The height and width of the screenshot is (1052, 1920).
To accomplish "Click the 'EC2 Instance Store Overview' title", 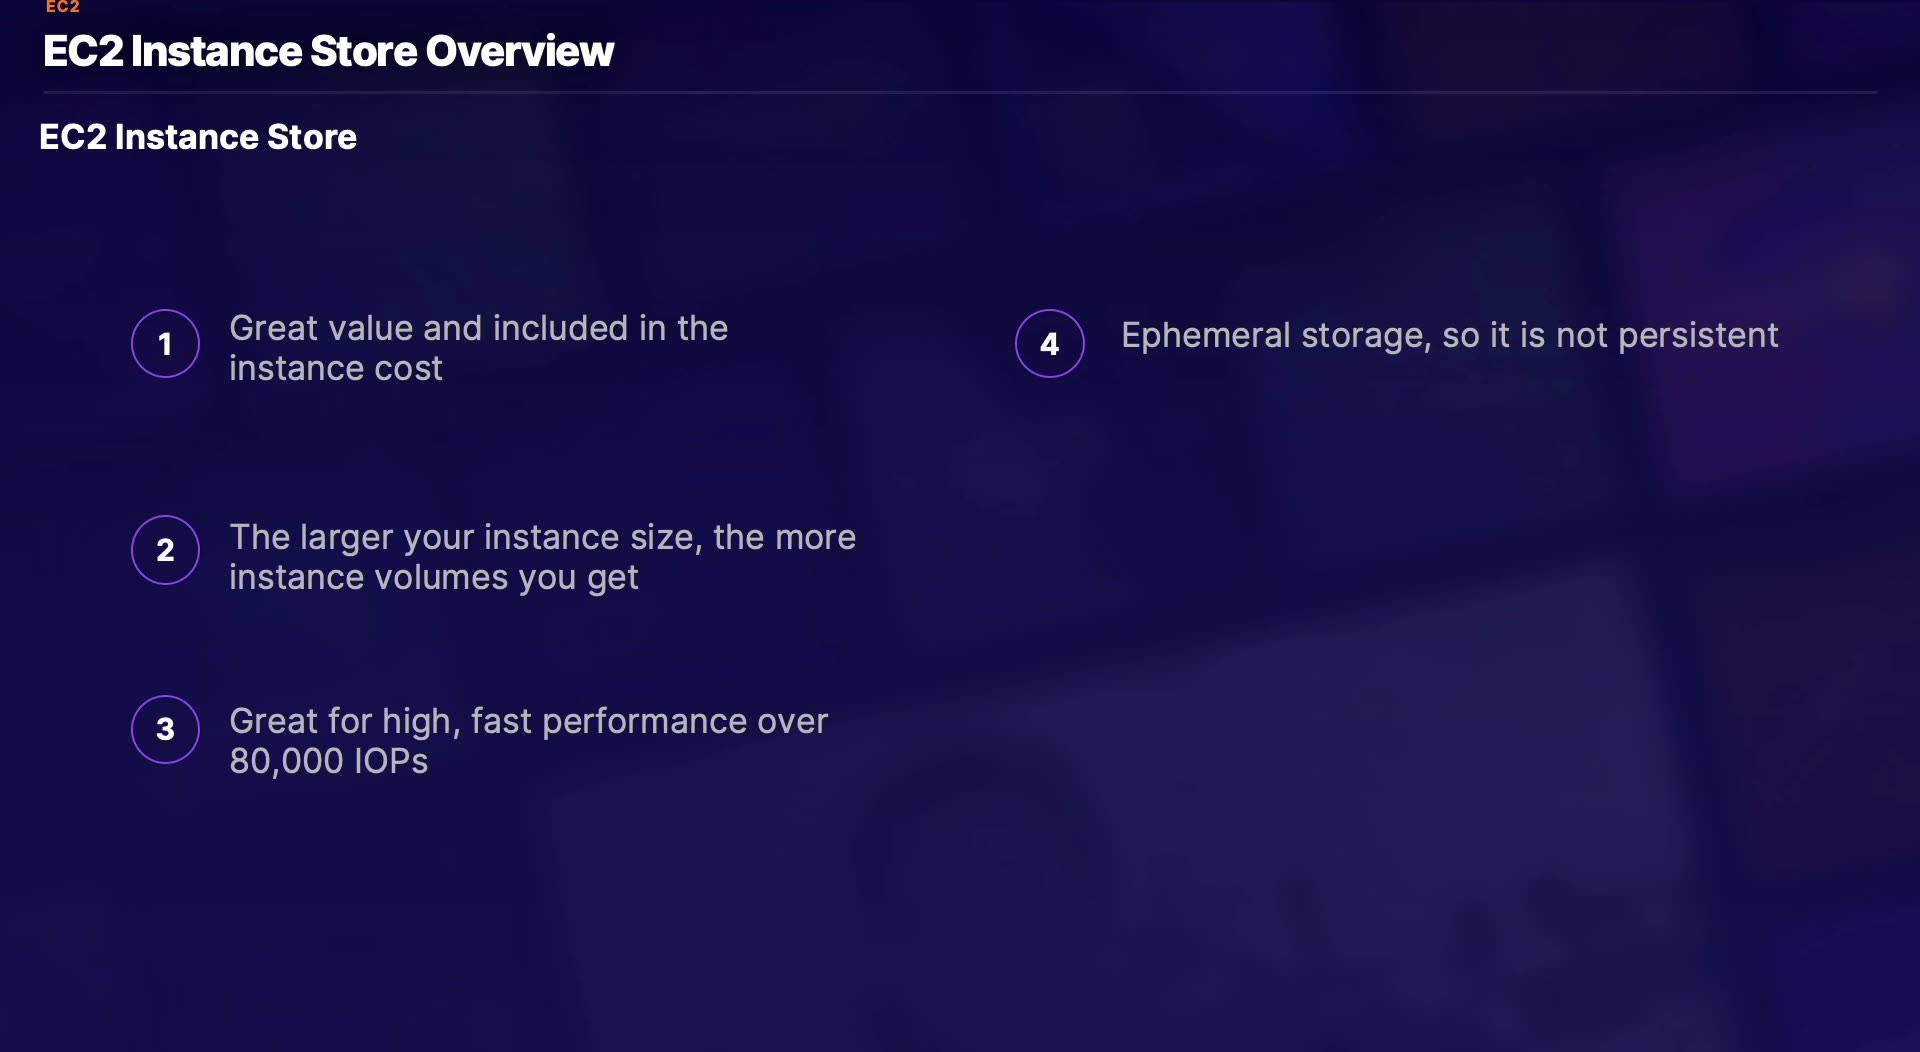I will (328, 51).
